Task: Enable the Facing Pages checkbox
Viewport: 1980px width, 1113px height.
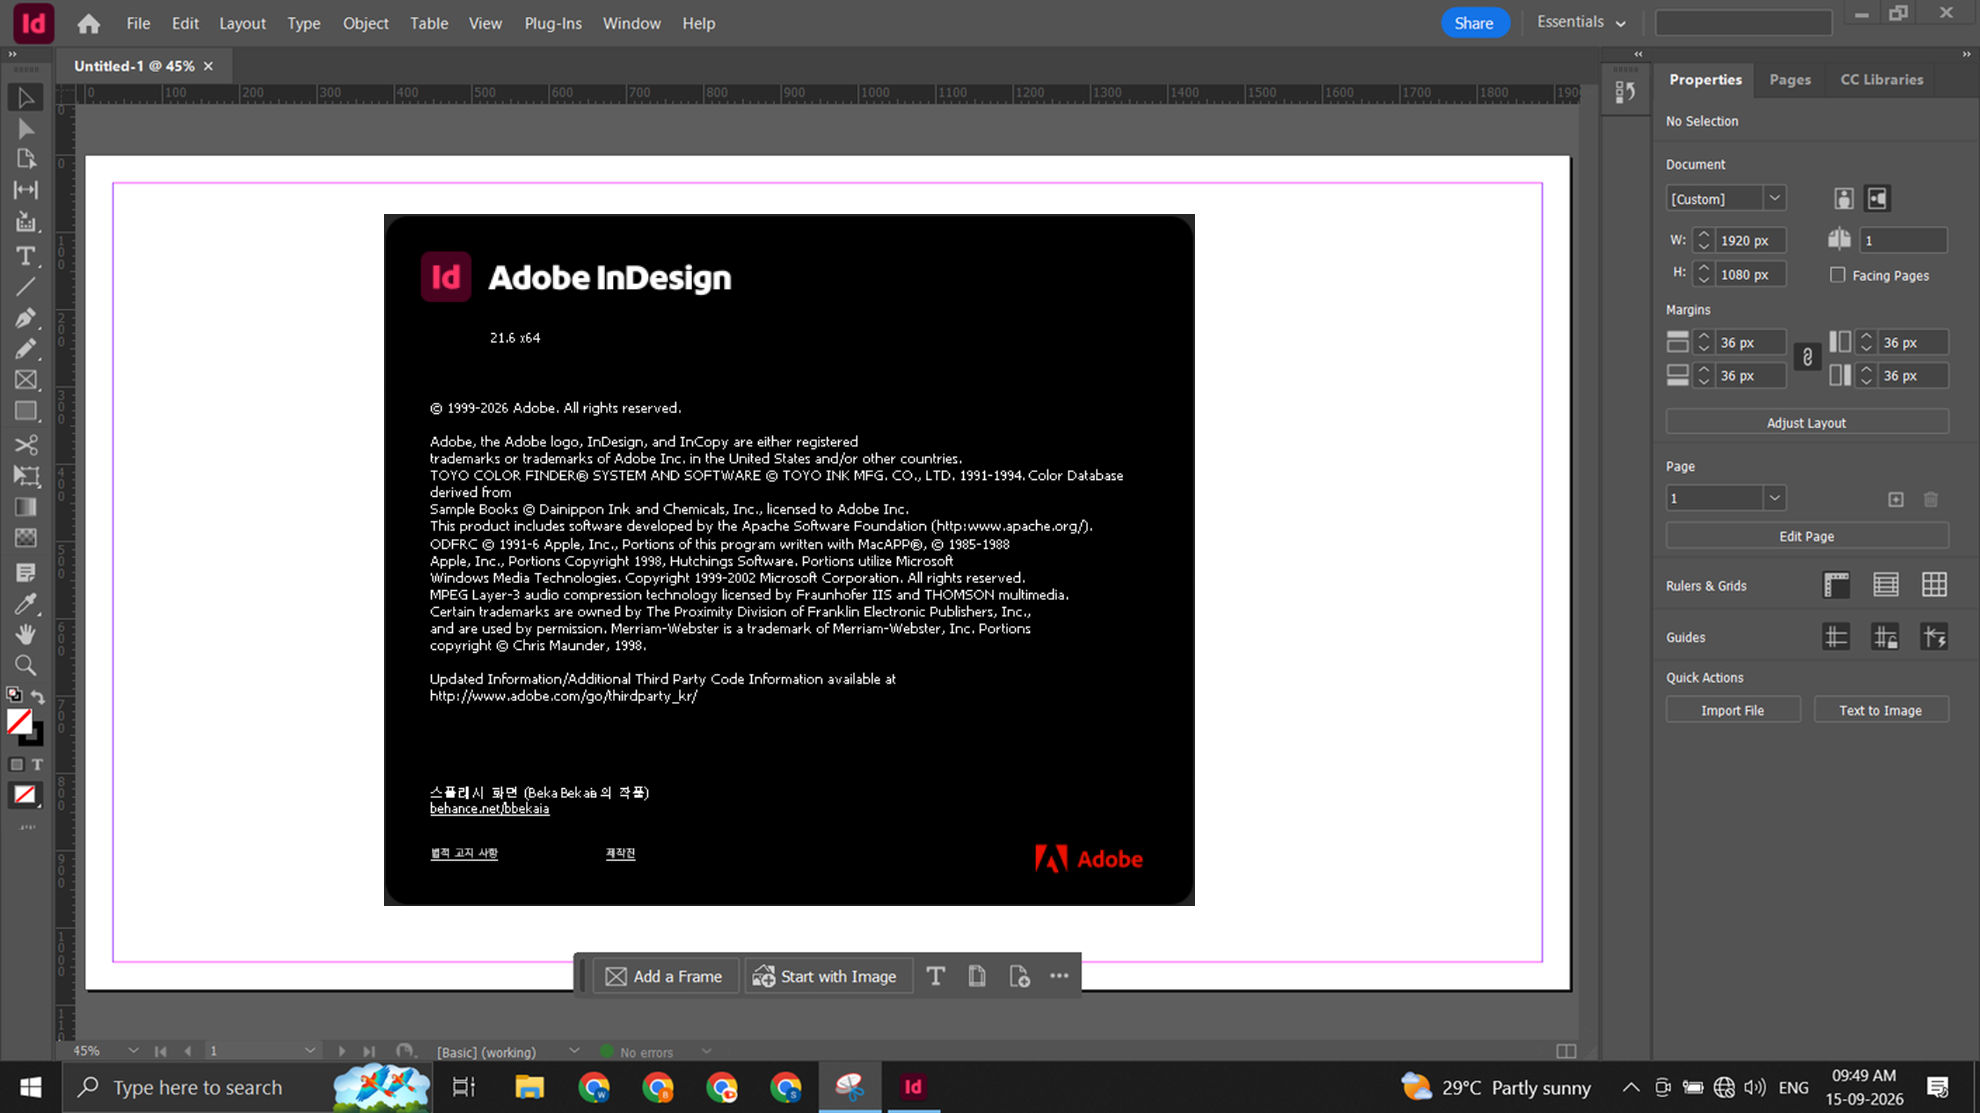Action: pos(1837,275)
